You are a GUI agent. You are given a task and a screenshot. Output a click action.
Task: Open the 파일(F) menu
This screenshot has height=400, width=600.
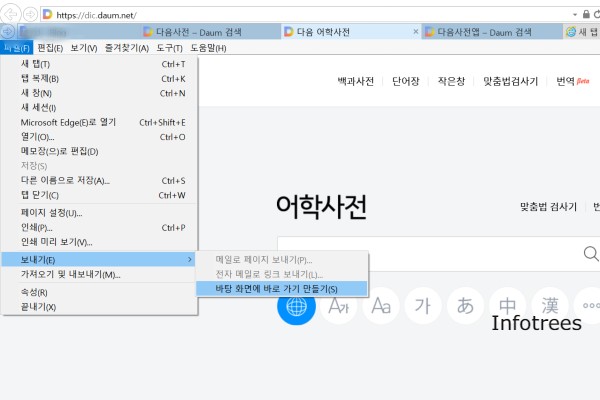(17, 48)
